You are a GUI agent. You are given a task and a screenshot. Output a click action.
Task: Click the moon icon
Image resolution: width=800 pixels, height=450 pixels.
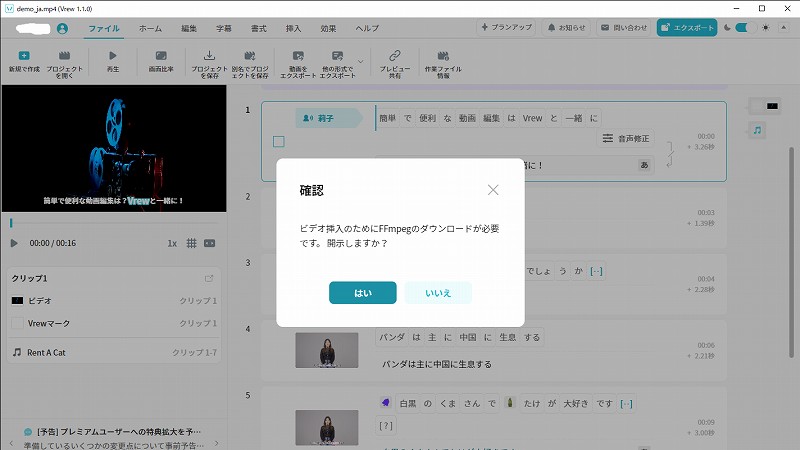[x=727, y=28]
